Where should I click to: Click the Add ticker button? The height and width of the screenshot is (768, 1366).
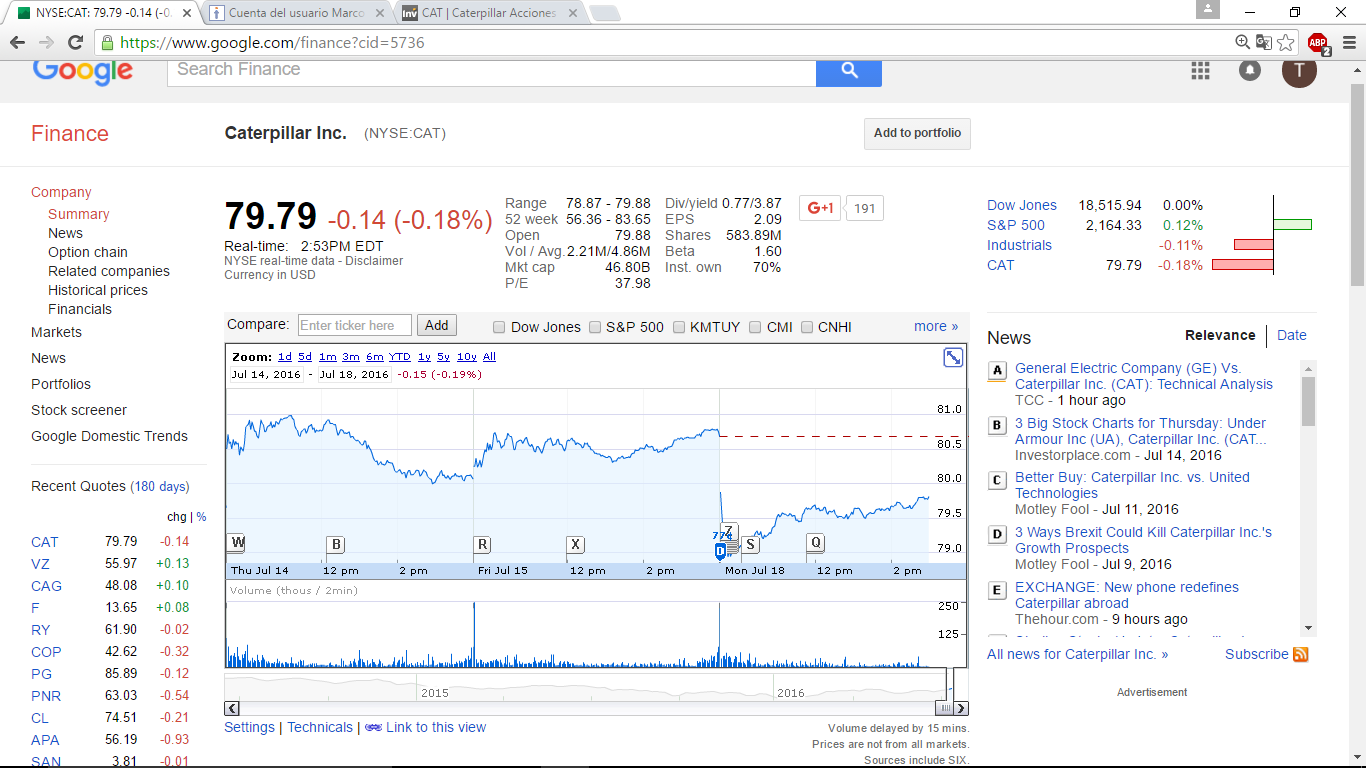coord(437,325)
